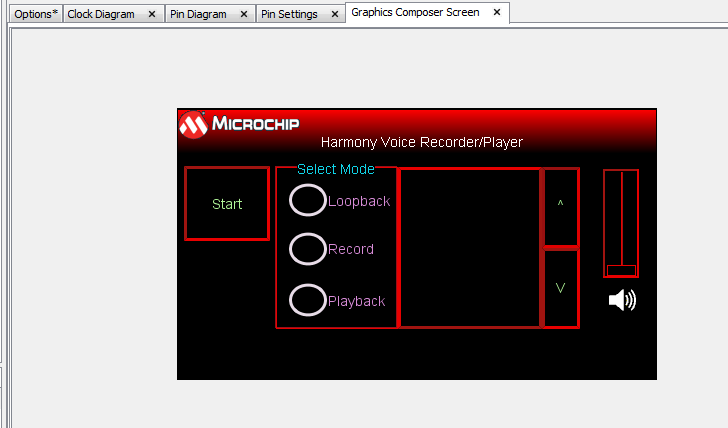
Task: Select the empty list box widget
Action: click(470, 248)
